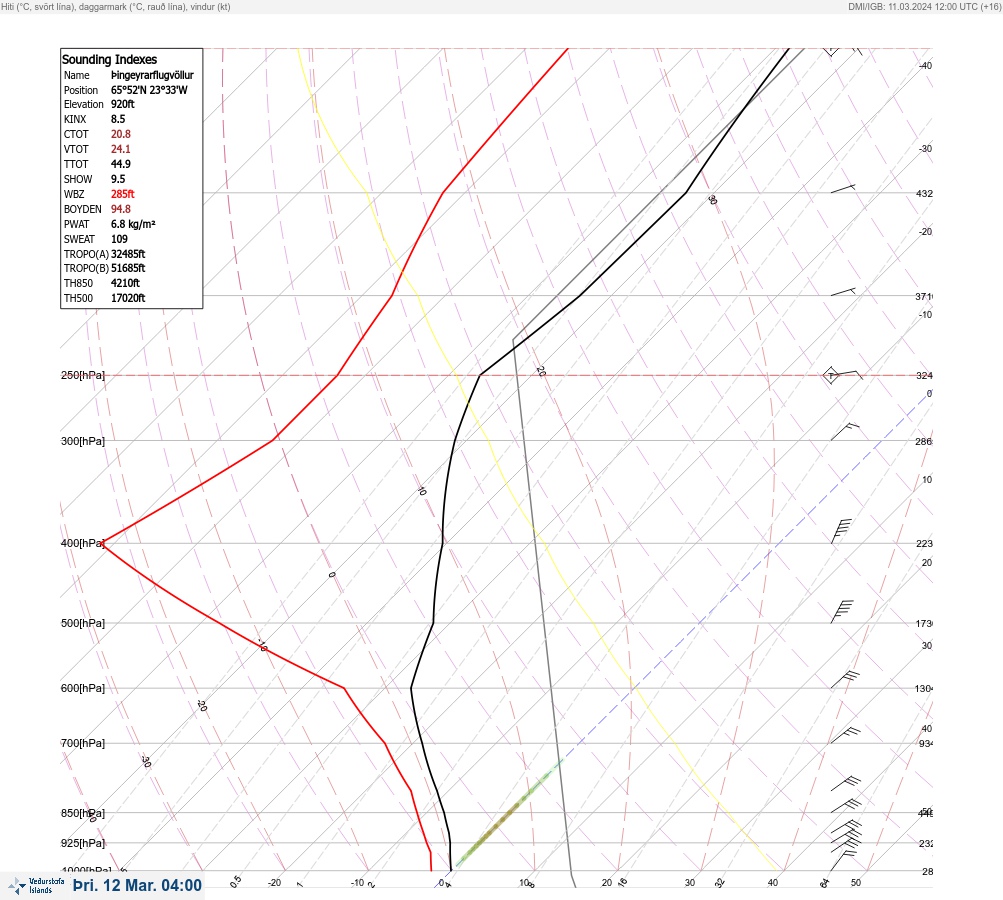Click the 925[hPa] pressure level label
The height and width of the screenshot is (900, 1003).
click(83, 843)
